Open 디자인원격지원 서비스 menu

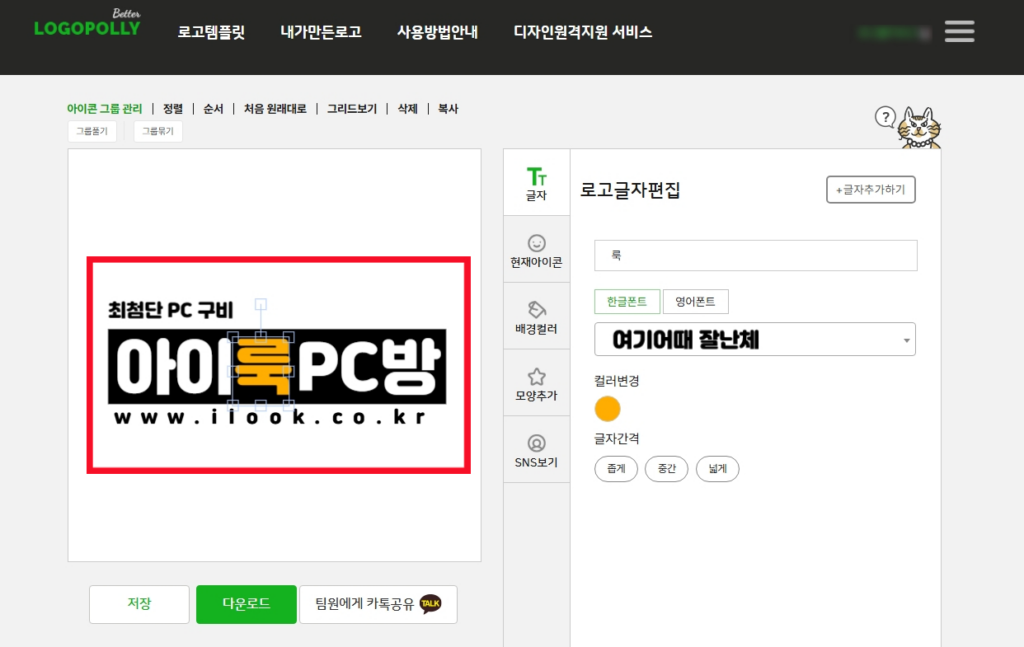pos(583,32)
